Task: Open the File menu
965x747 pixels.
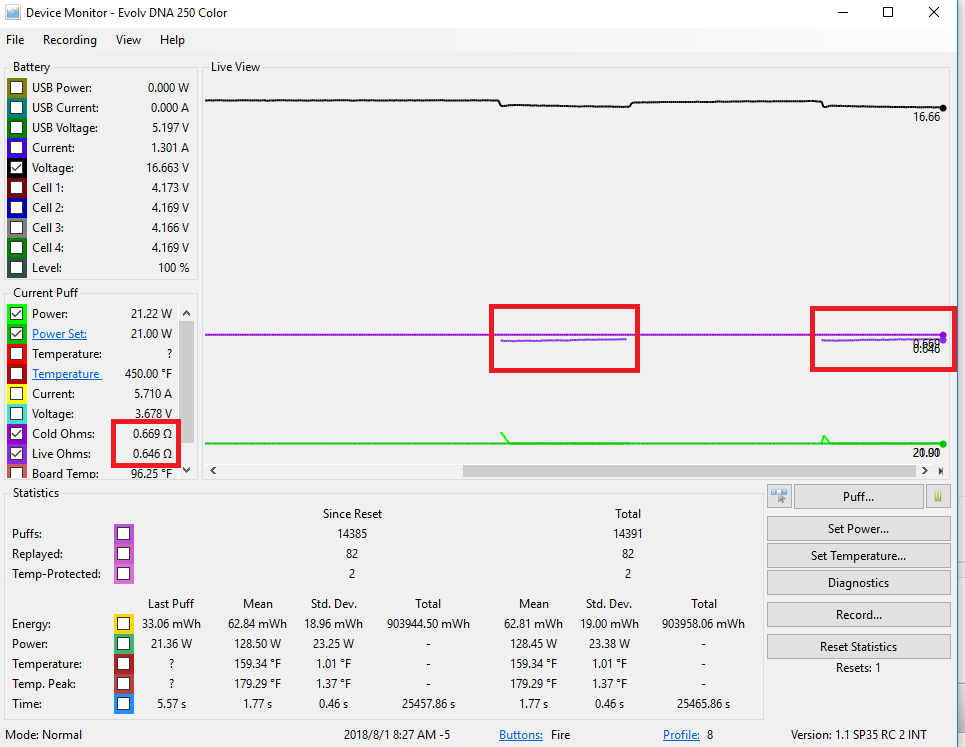Action: tap(15, 40)
